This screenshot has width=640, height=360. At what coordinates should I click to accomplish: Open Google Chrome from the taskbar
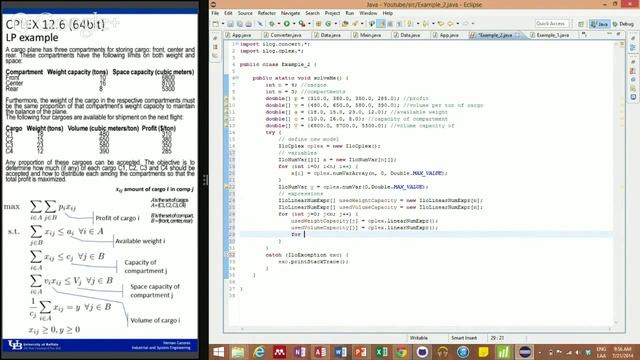click(401, 352)
